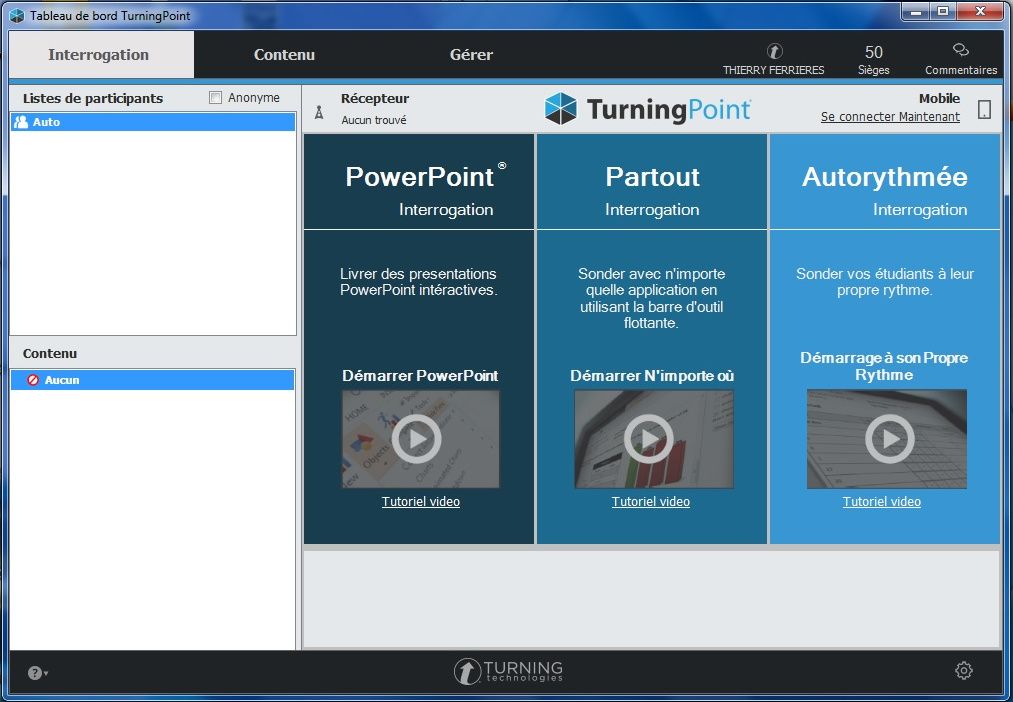Play the Autorythmée tutorial video thumbnail
The width and height of the screenshot is (1013, 702).
(886, 439)
